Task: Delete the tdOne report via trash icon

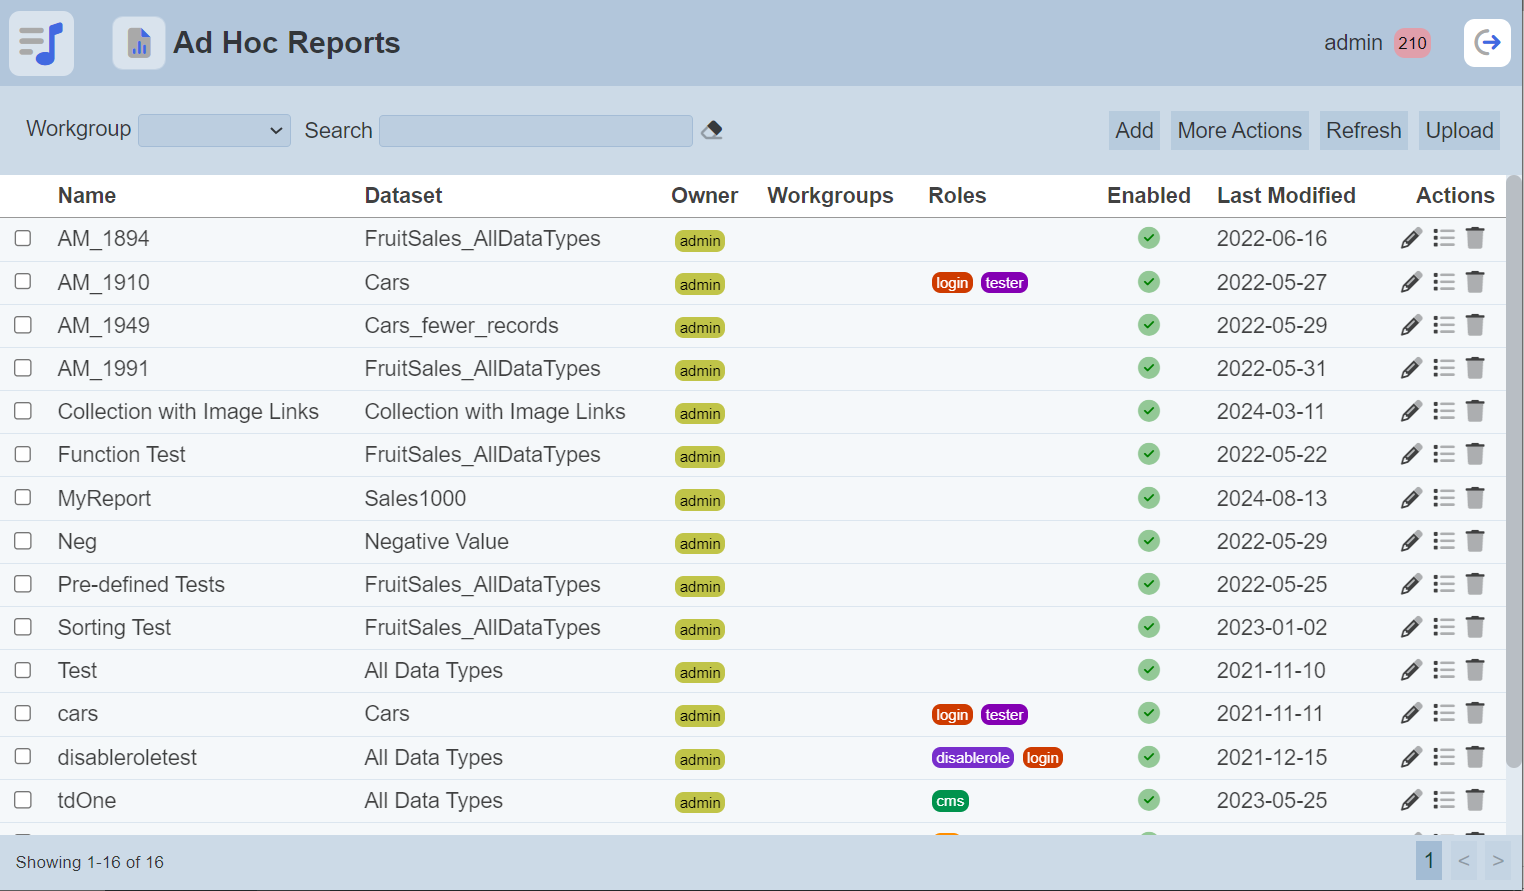Action: coord(1475,800)
